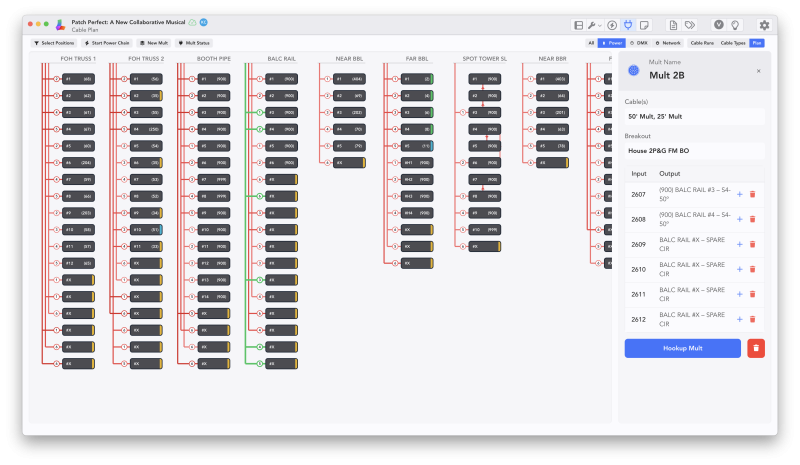The height and width of the screenshot is (465, 800).
Task: Delete output row 2610 with trash icon
Action: pos(752,270)
